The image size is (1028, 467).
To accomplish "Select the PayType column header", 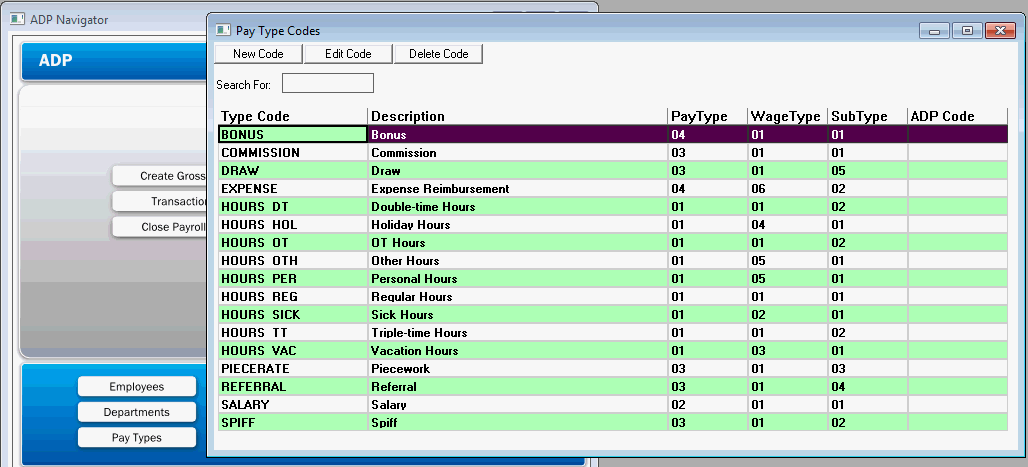I will pyautogui.click(x=708, y=116).
